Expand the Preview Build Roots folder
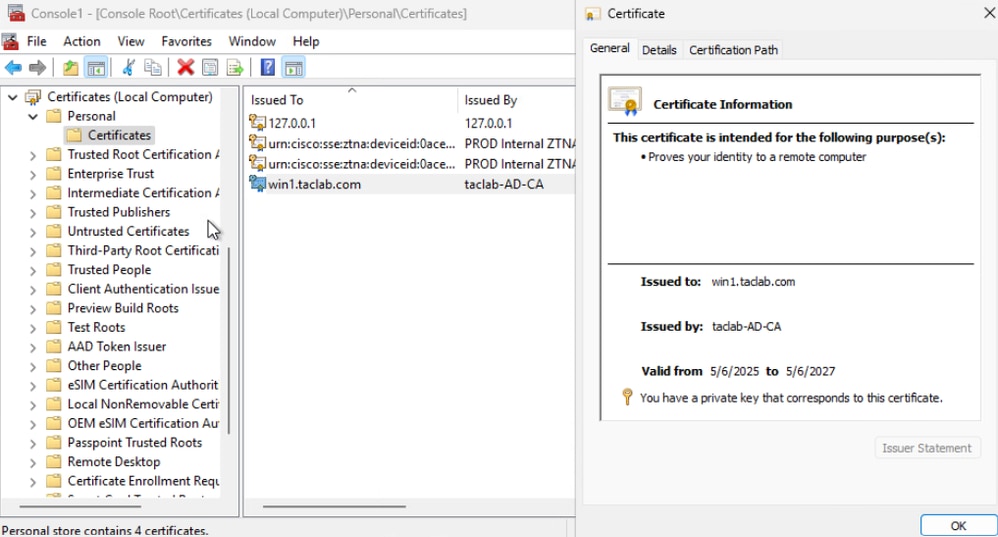The image size is (998, 537). click(x=33, y=309)
